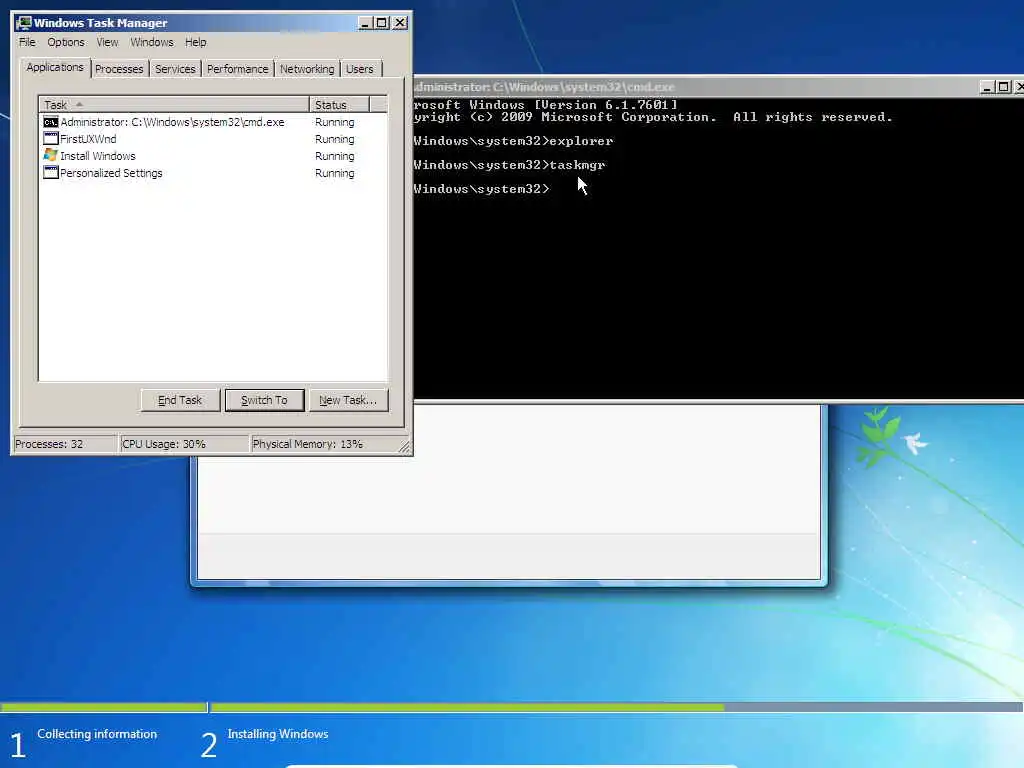This screenshot has height=768, width=1024.
Task: Click the Physical Memory: 13% status entry
Action: coord(323,444)
